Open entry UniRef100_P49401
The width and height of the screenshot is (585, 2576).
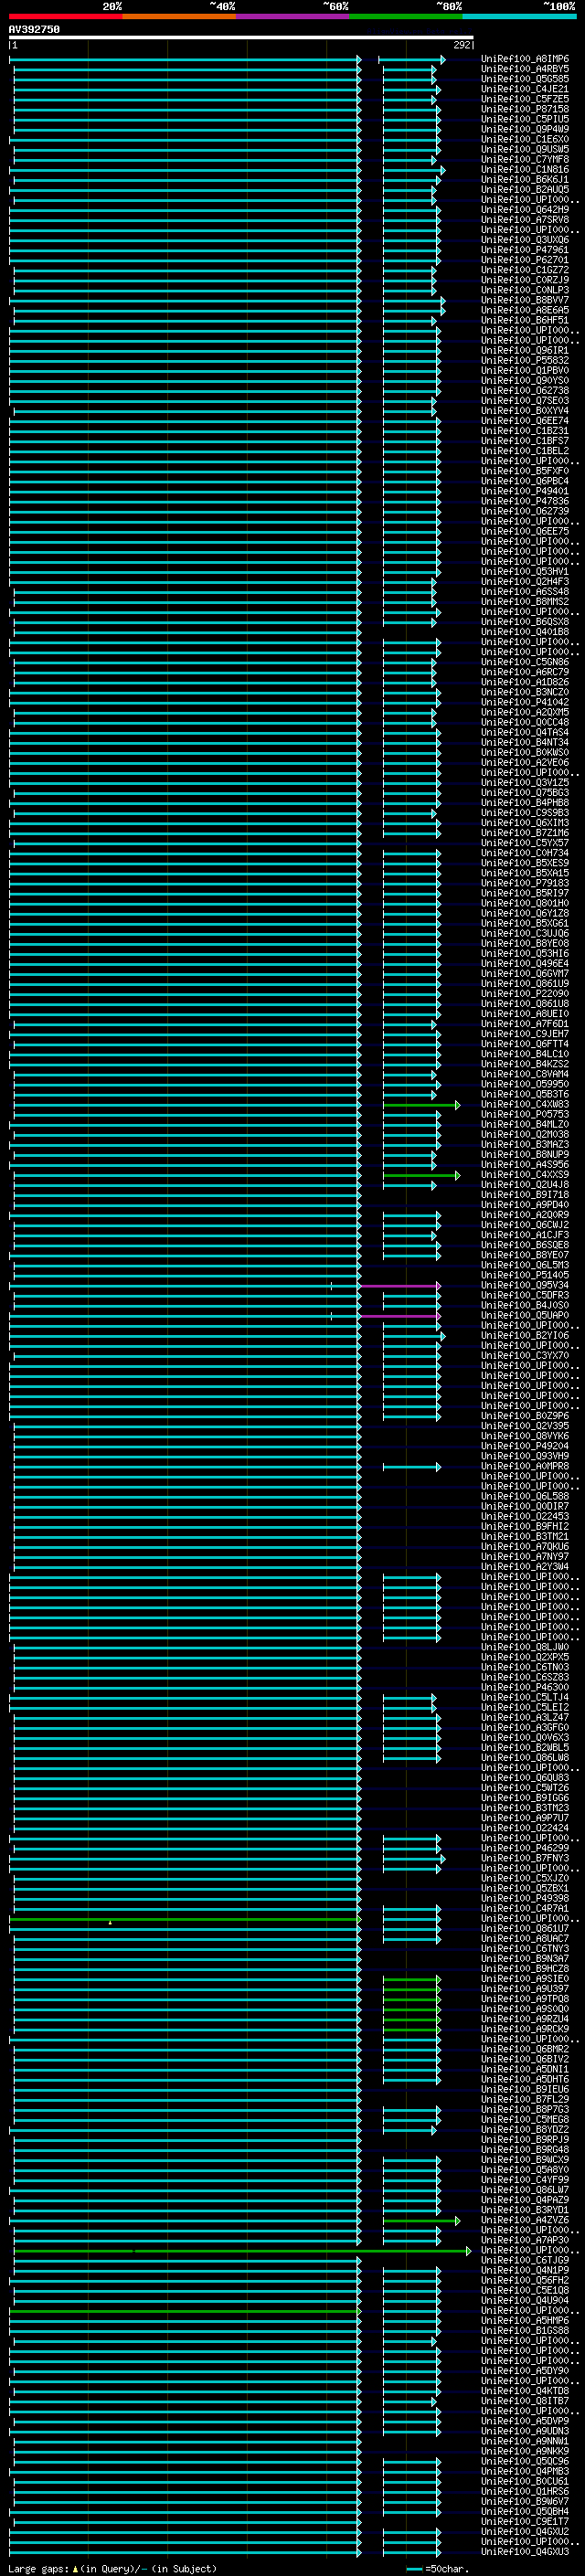(x=525, y=491)
